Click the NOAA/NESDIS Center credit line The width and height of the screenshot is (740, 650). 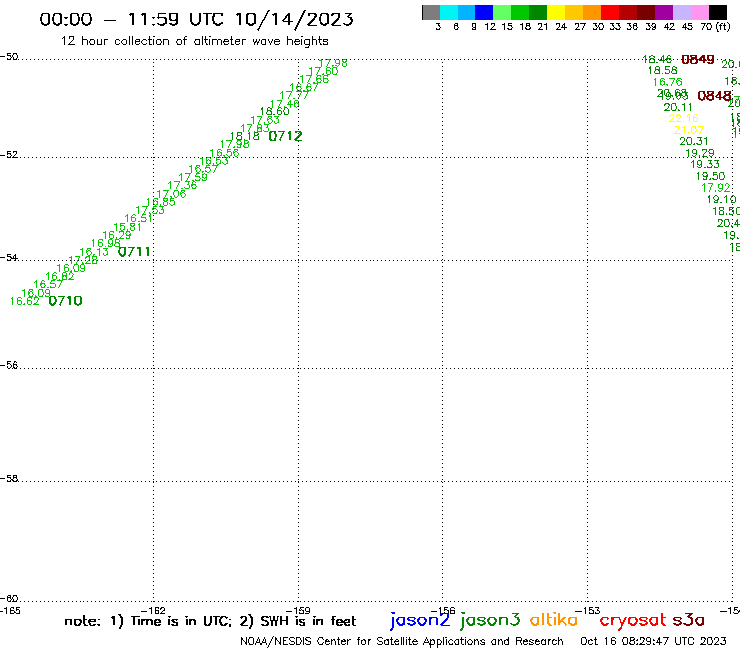point(402,641)
